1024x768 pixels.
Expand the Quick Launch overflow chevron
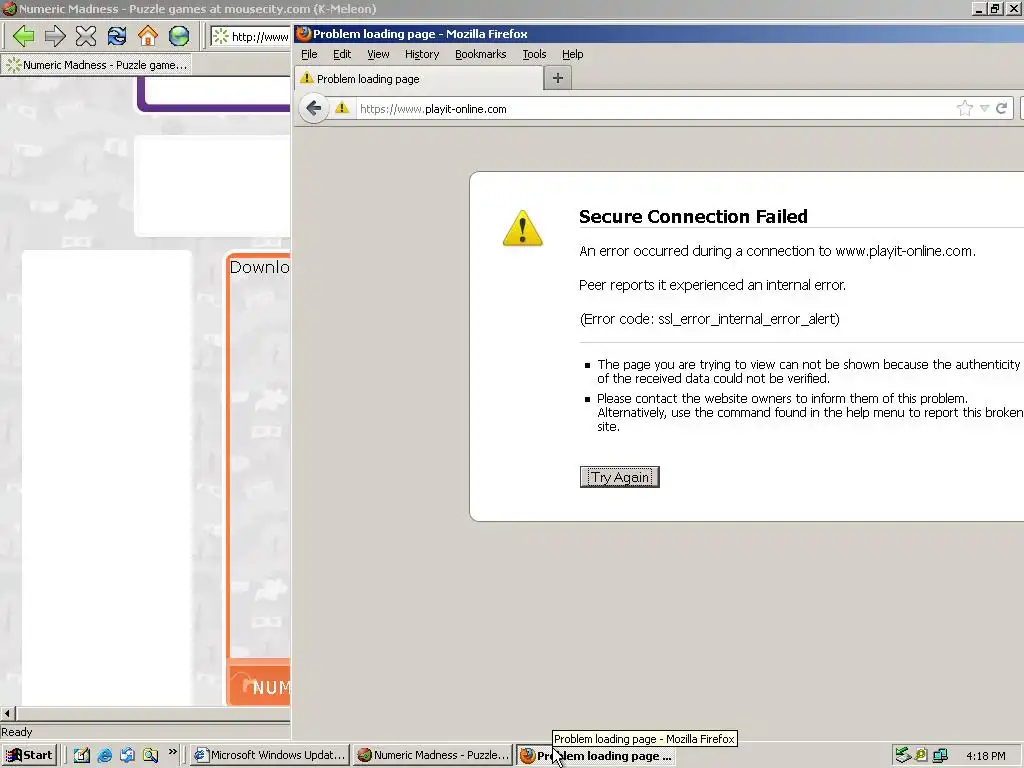[x=172, y=752]
